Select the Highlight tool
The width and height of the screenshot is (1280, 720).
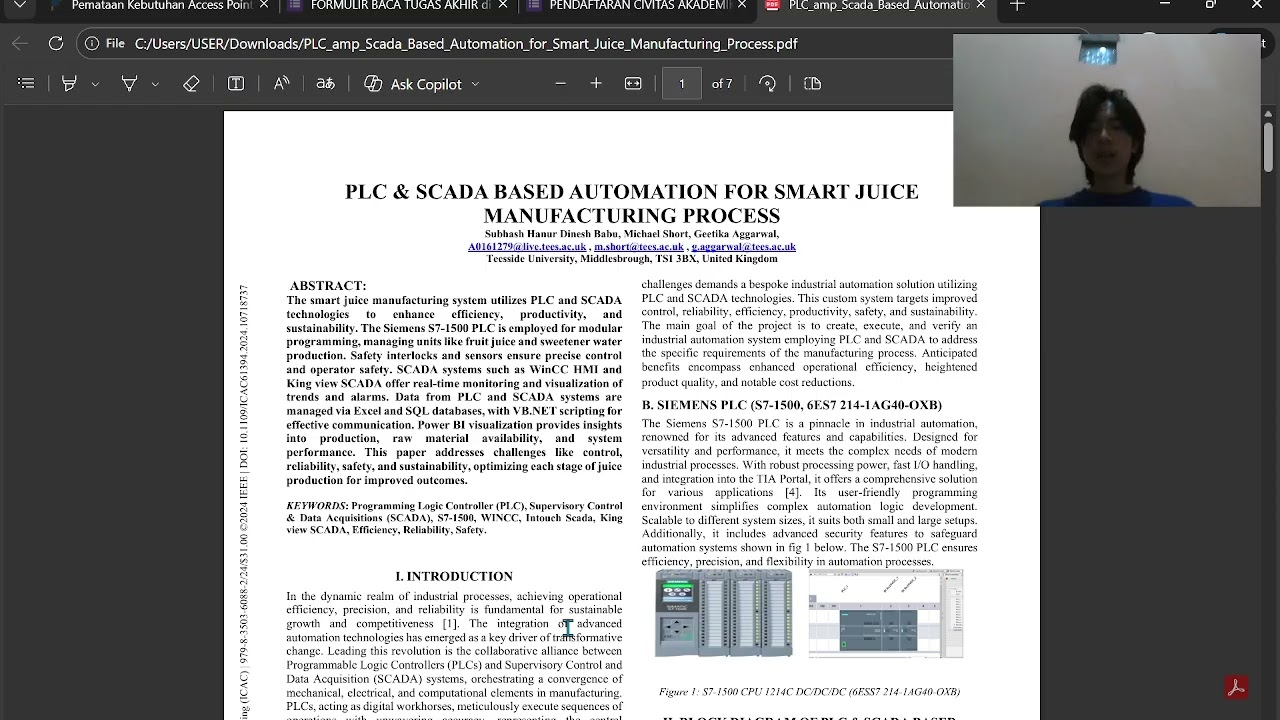click(69, 84)
